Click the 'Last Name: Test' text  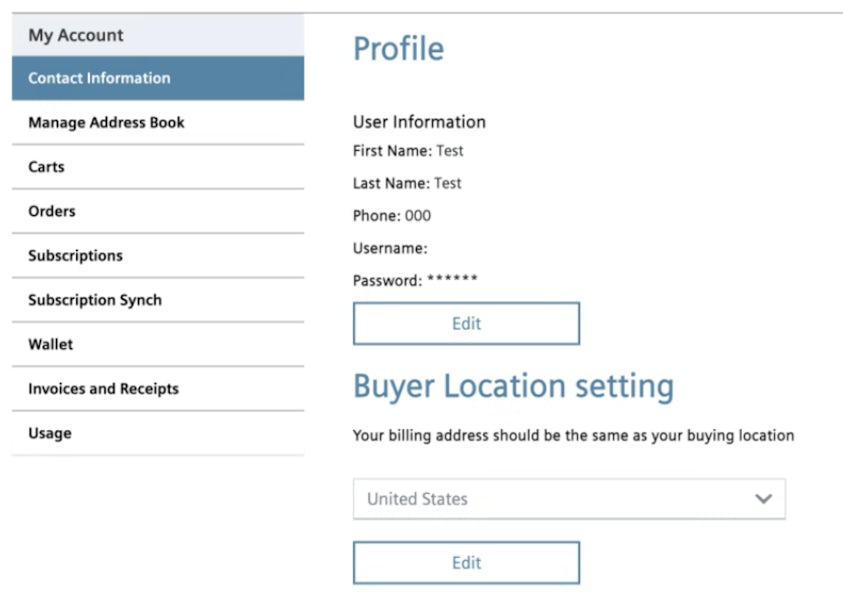[x=407, y=183]
